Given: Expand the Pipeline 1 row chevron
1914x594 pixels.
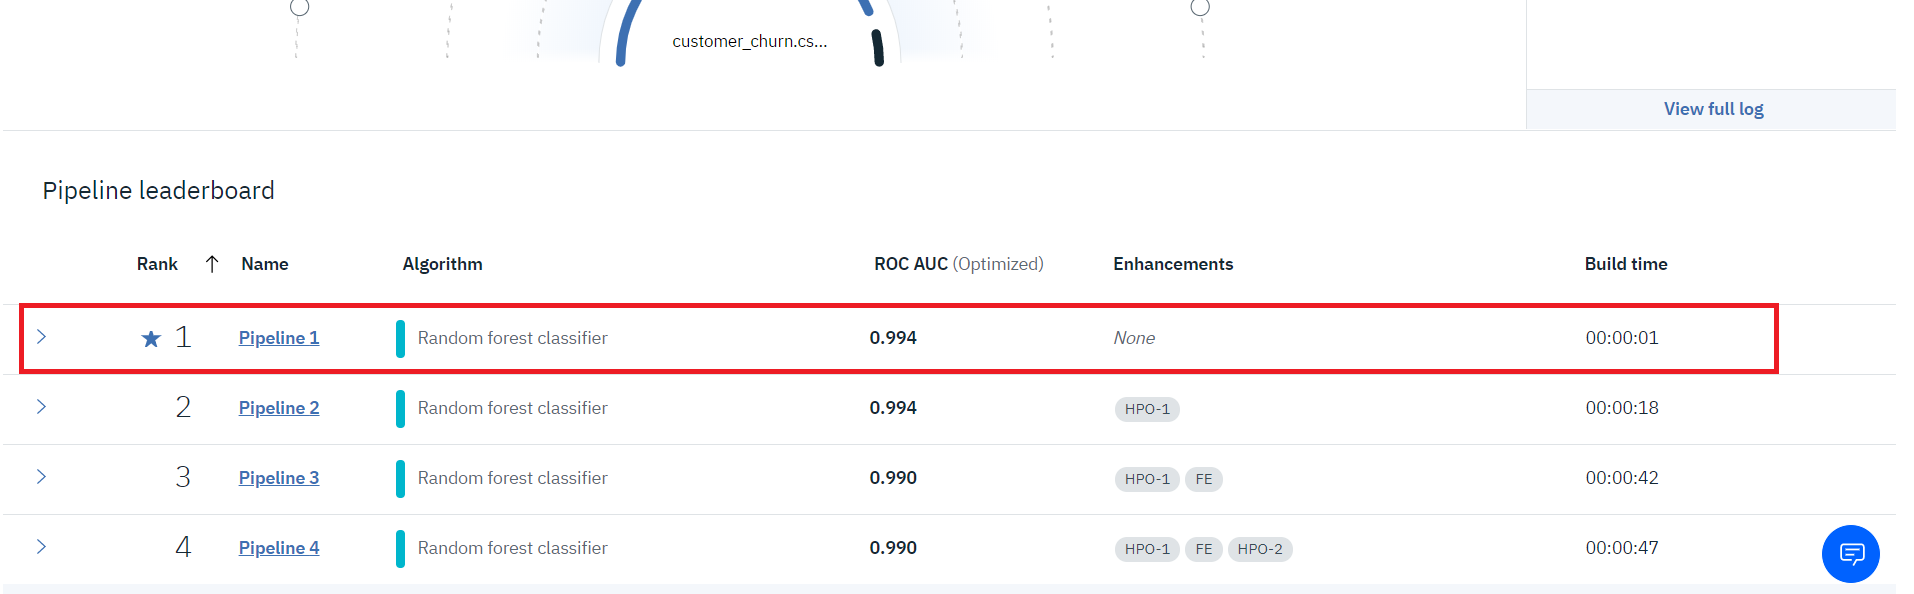Looking at the screenshot, I should [x=41, y=337].
